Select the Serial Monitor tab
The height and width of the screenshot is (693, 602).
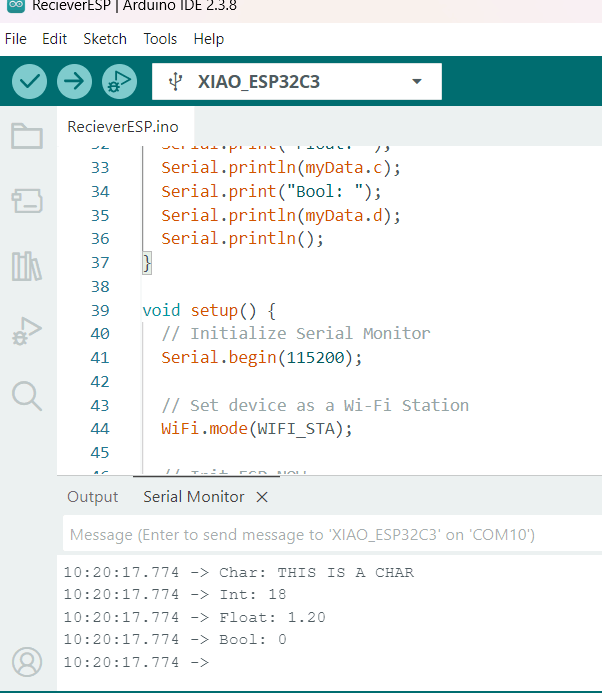pos(194,497)
